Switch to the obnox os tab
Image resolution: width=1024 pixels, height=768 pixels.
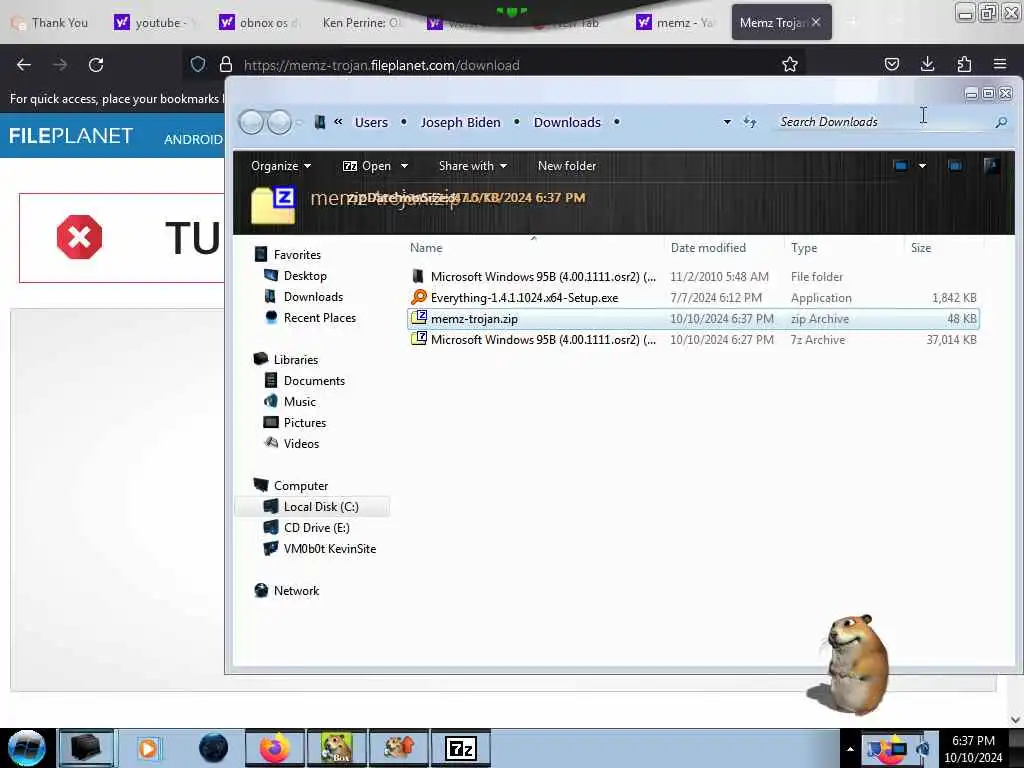[x=260, y=23]
